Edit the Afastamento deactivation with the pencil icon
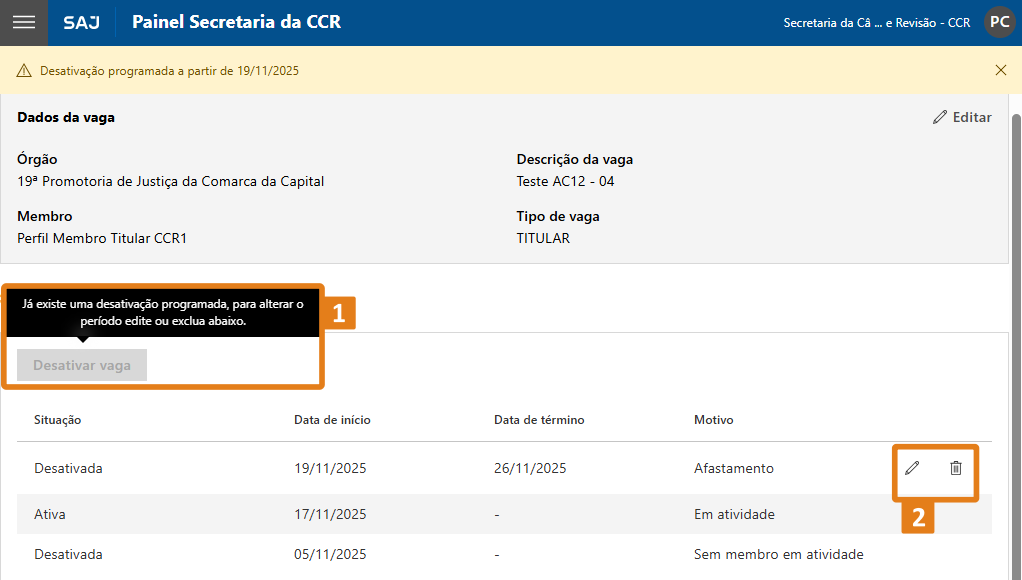 coord(913,467)
